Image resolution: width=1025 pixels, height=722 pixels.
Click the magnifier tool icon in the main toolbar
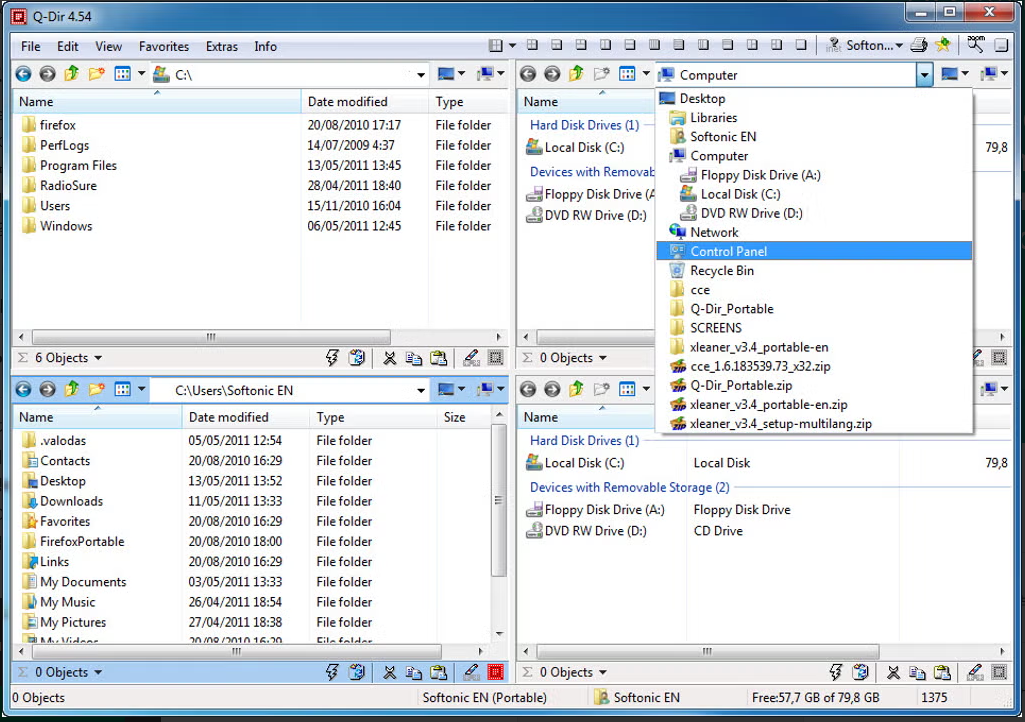(975, 44)
